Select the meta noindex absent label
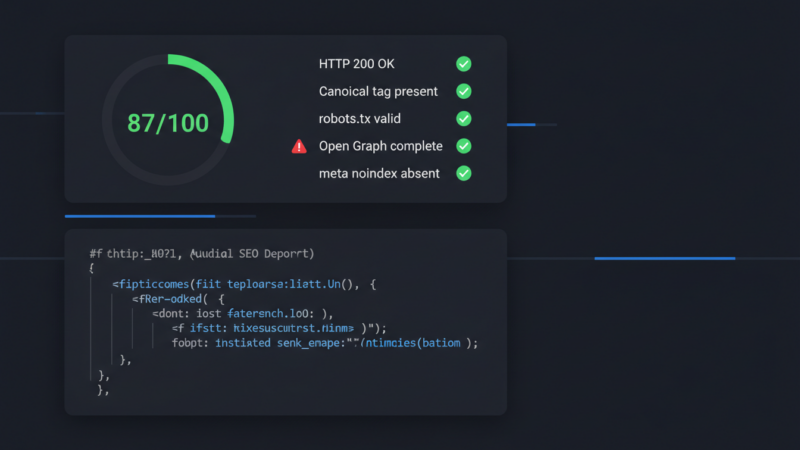The width and height of the screenshot is (800, 450). coord(379,173)
